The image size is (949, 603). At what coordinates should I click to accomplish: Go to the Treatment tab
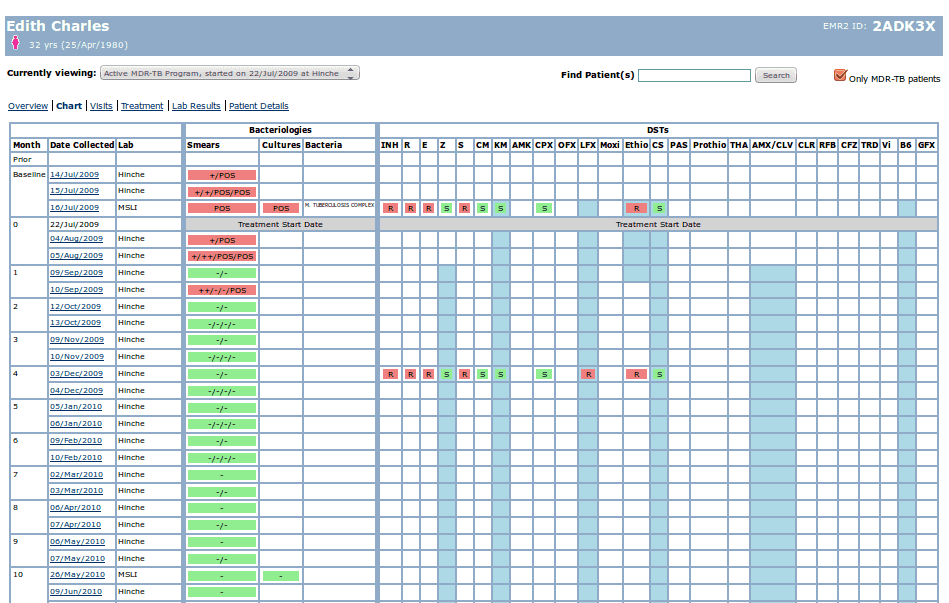click(x=142, y=106)
